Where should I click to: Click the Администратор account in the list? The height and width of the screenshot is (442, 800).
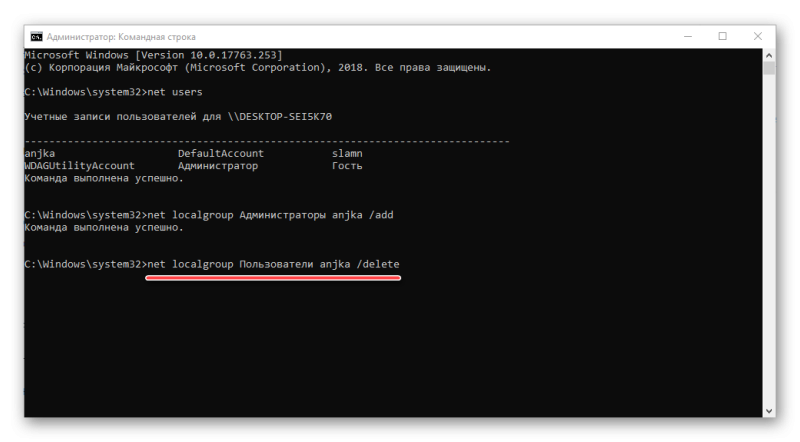[218, 166]
